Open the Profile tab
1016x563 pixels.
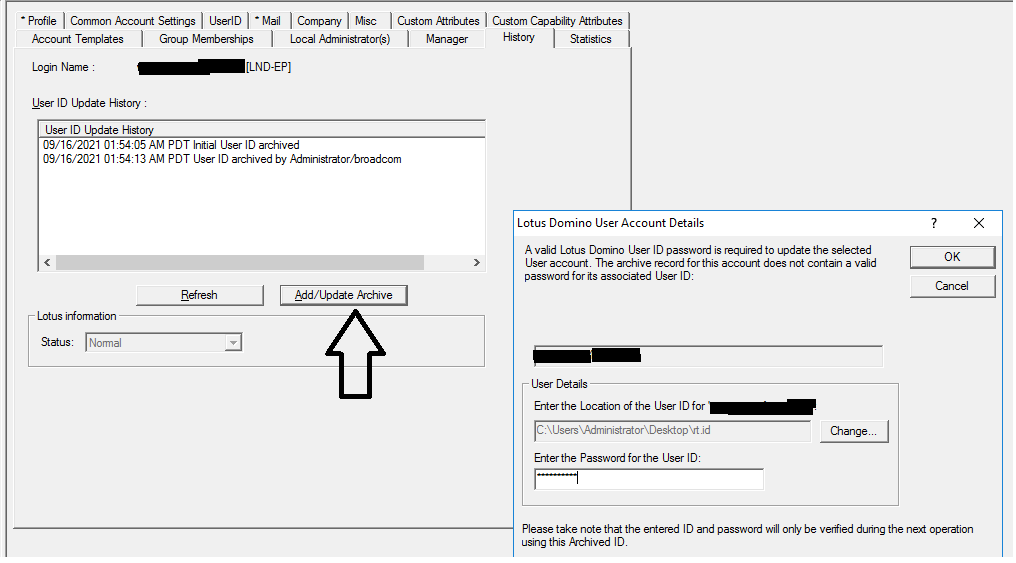click(x=39, y=21)
